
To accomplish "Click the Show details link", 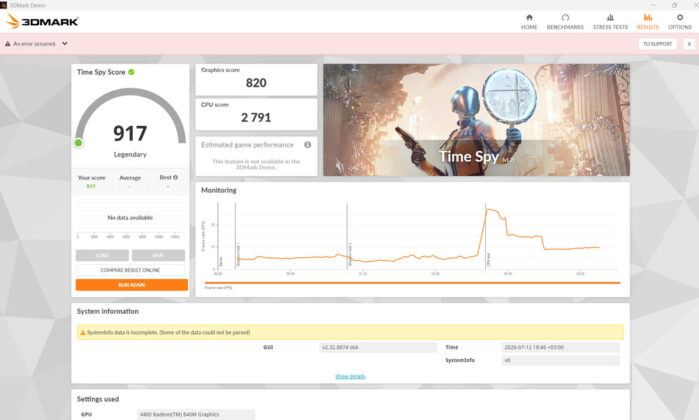I will [x=350, y=376].
